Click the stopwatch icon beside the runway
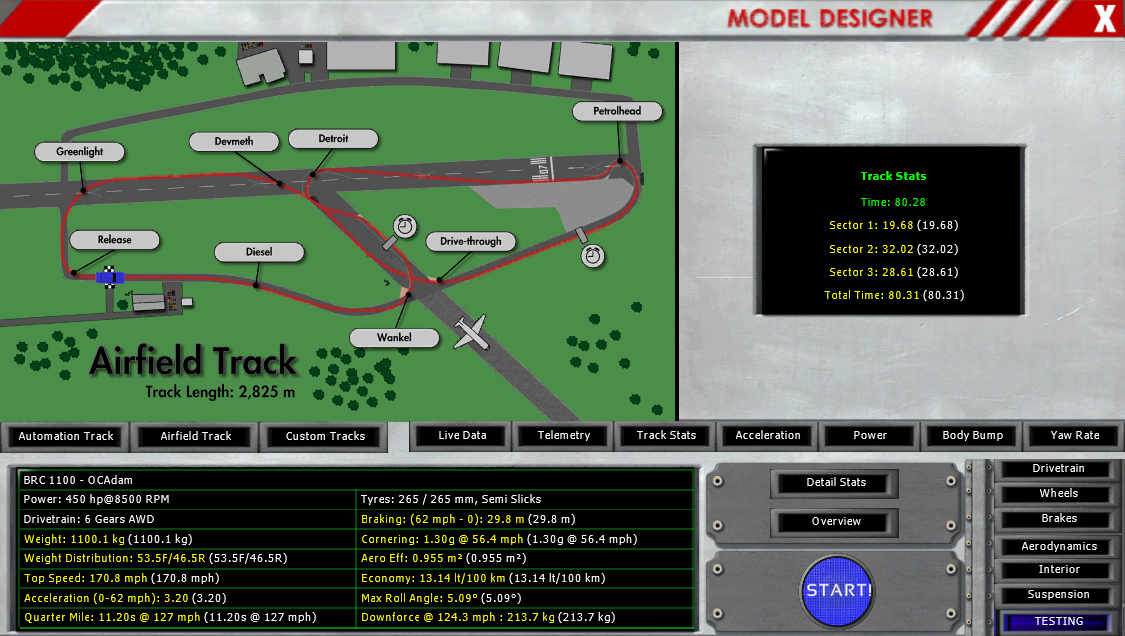This screenshot has width=1125, height=636. coord(594,256)
